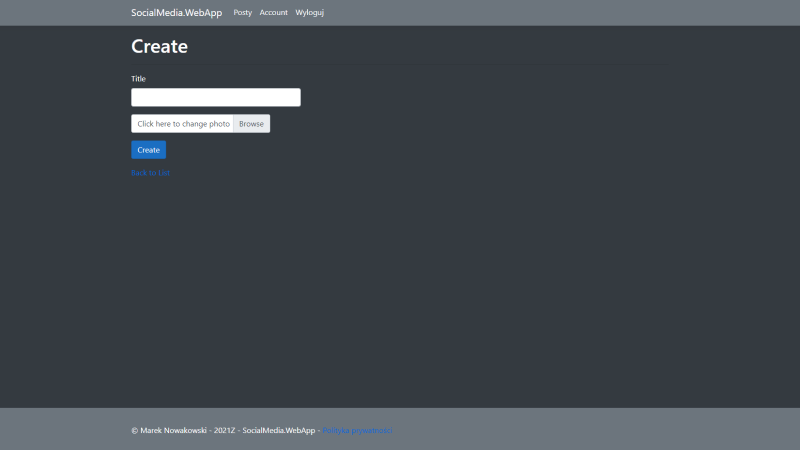This screenshot has width=800, height=450.
Task: Go to the Account menu item
Action: click(273, 13)
